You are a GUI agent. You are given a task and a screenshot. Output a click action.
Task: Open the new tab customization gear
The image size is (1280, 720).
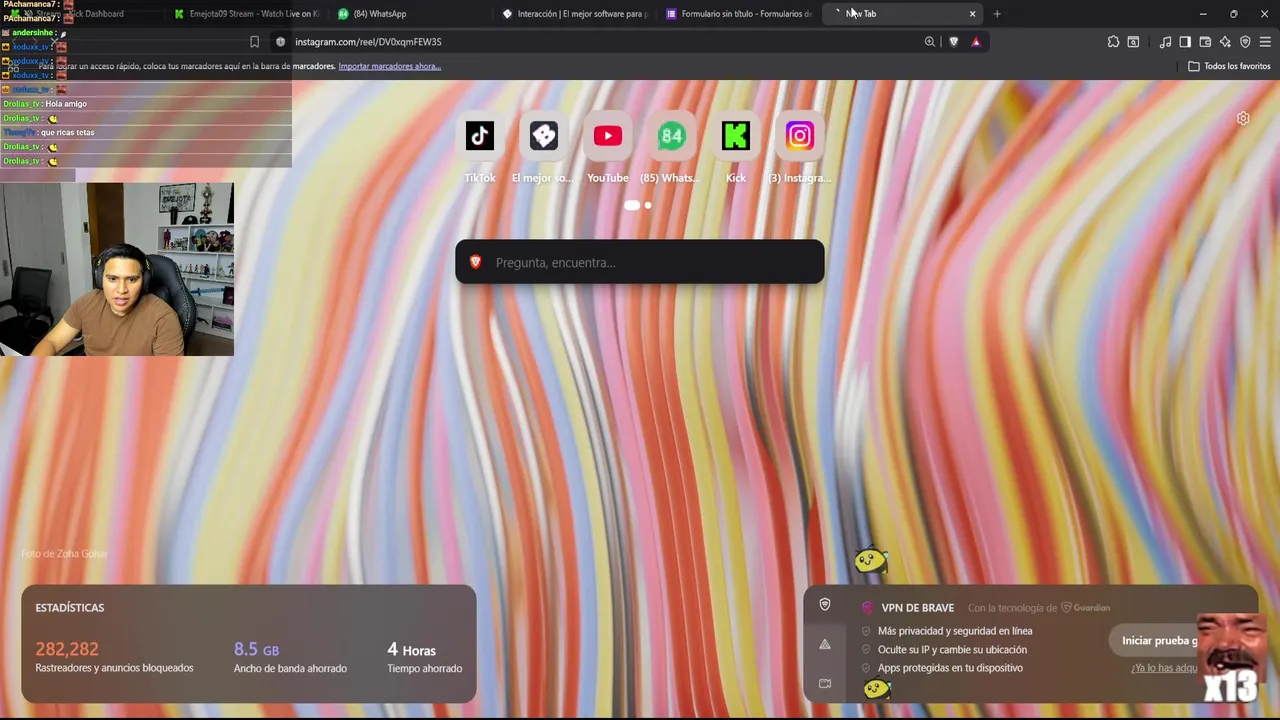pos(1243,118)
